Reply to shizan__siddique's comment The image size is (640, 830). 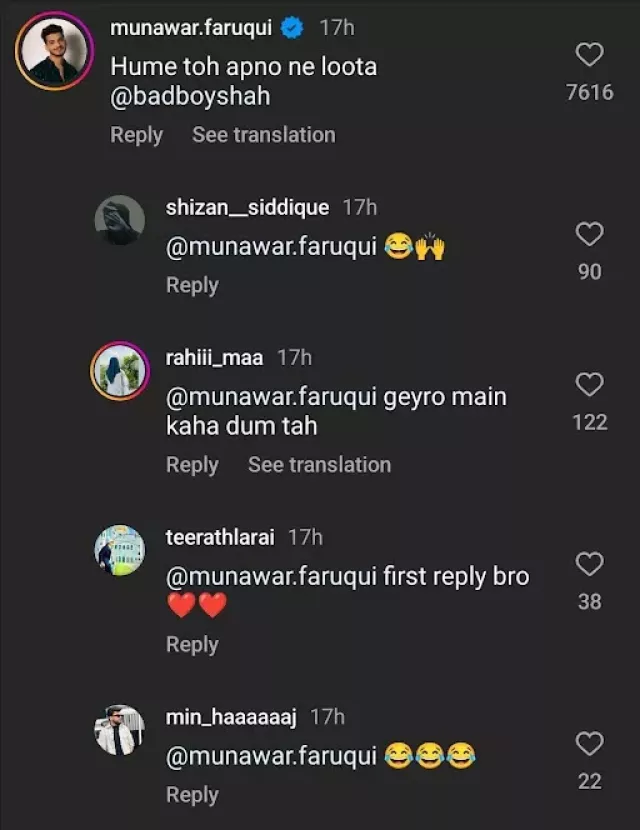pos(192,285)
